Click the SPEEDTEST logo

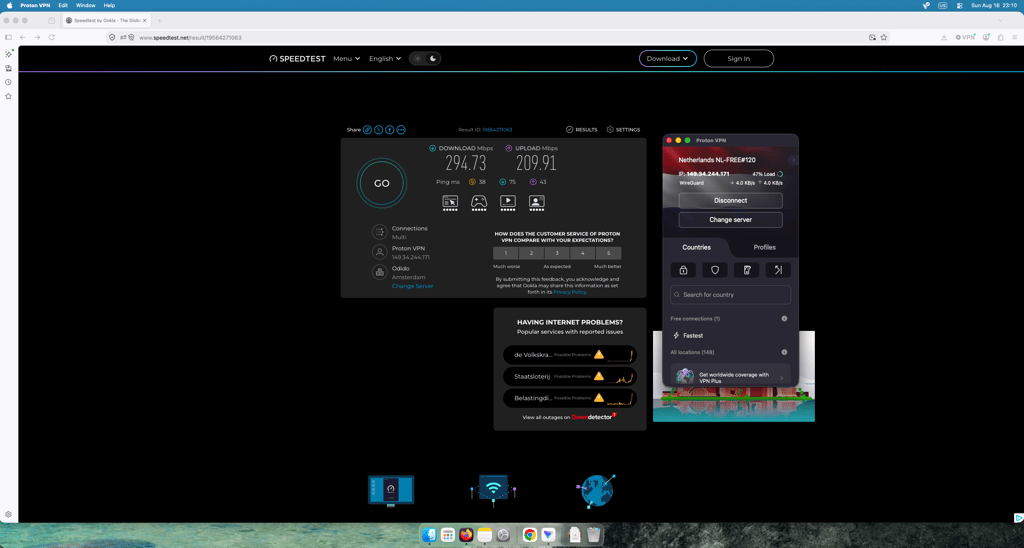pyautogui.click(x=297, y=59)
